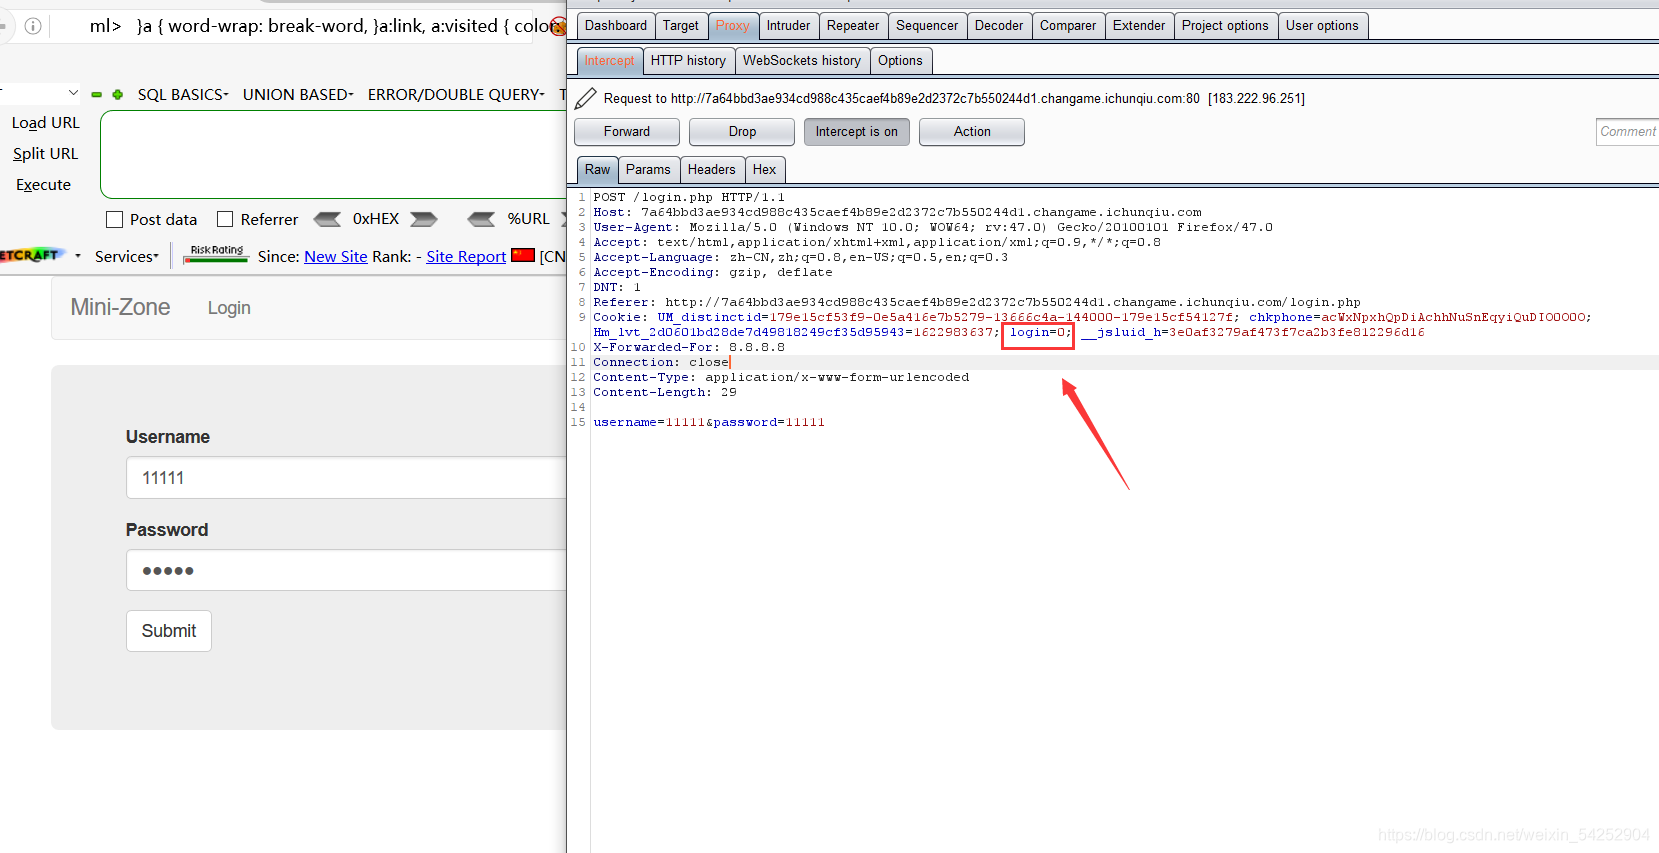
Task: Open the Burp Dashboard tab
Action: tap(616, 26)
